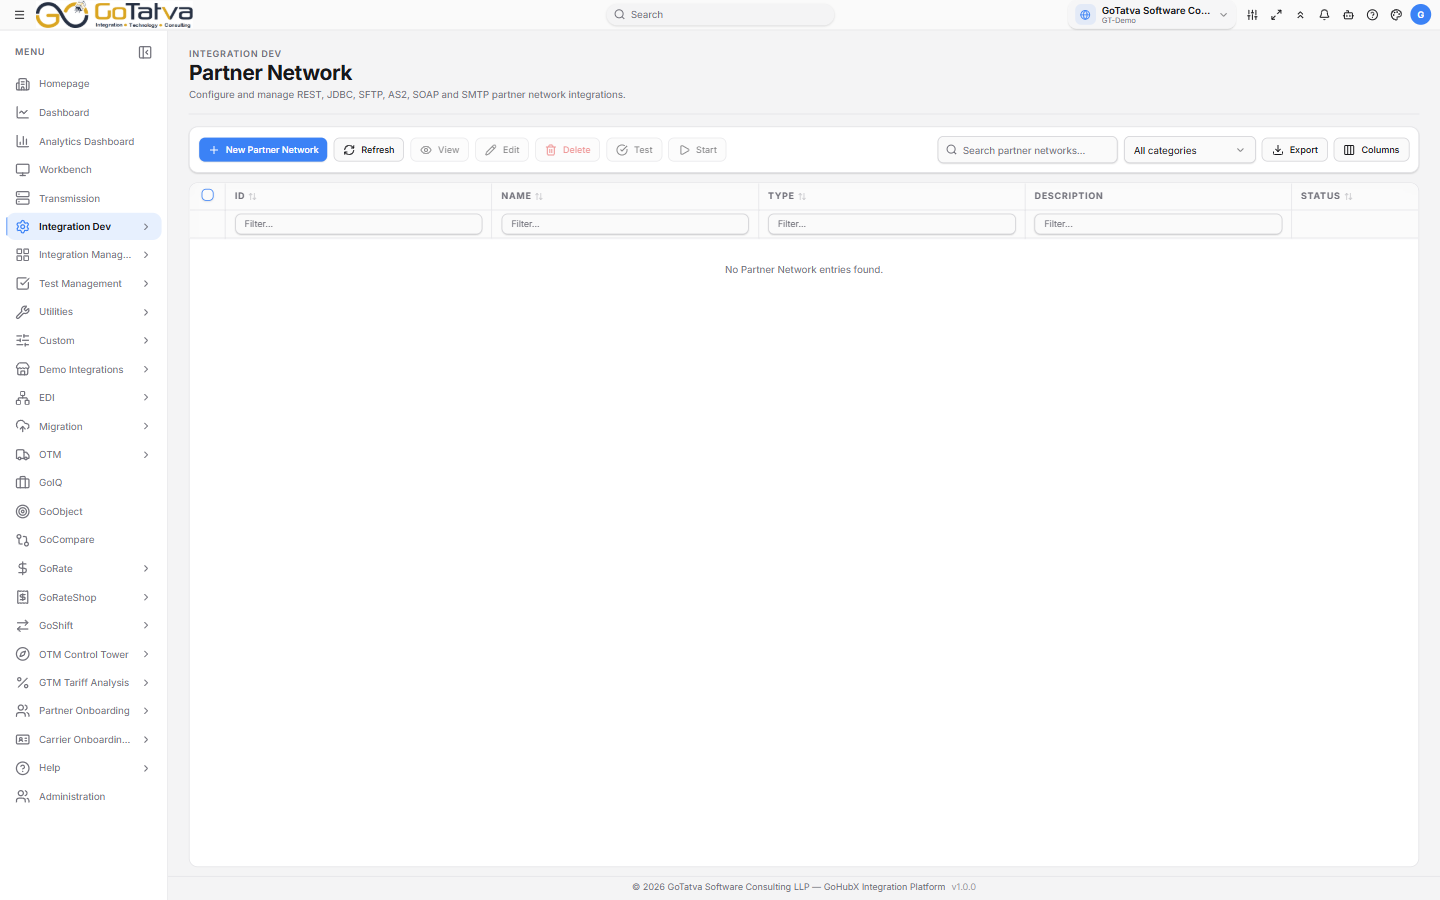Click the Transmission server icon
Screen dimensions: 1440x900
click(23, 199)
